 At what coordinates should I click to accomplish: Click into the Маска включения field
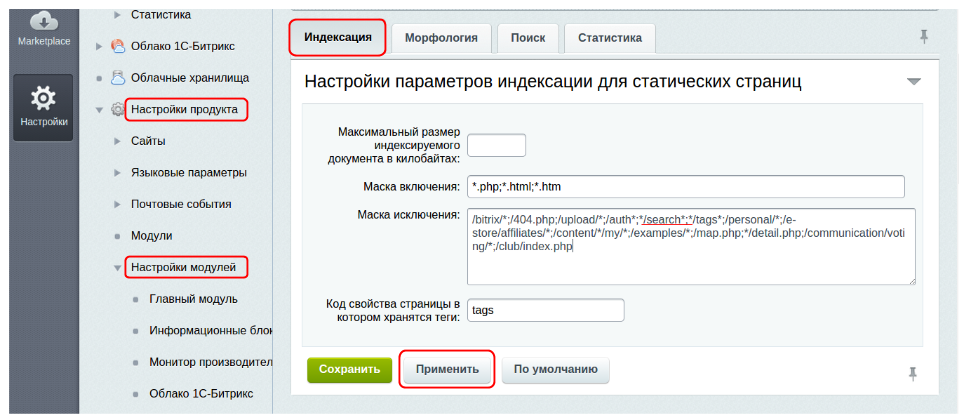tap(685, 187)
